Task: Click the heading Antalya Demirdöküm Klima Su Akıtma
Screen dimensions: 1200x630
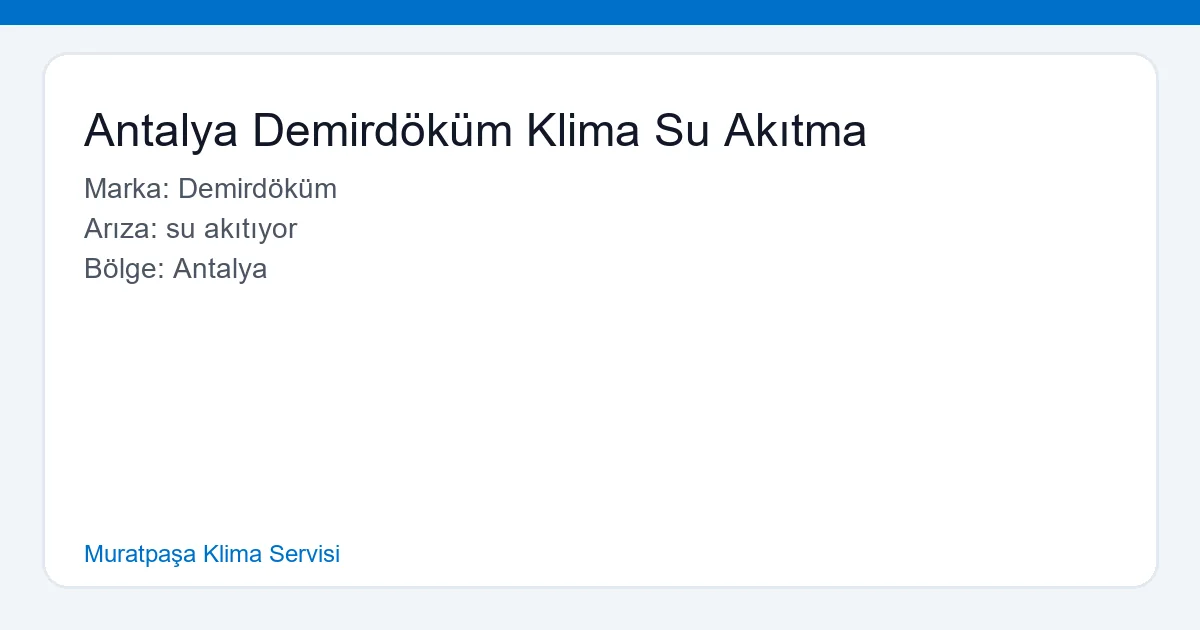Action: (x=476, y=130)
